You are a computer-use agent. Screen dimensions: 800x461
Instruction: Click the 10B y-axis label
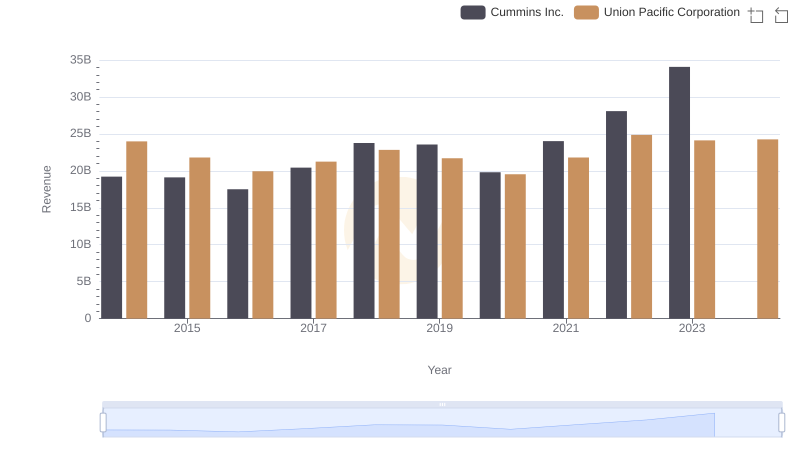tap(81, 244)
